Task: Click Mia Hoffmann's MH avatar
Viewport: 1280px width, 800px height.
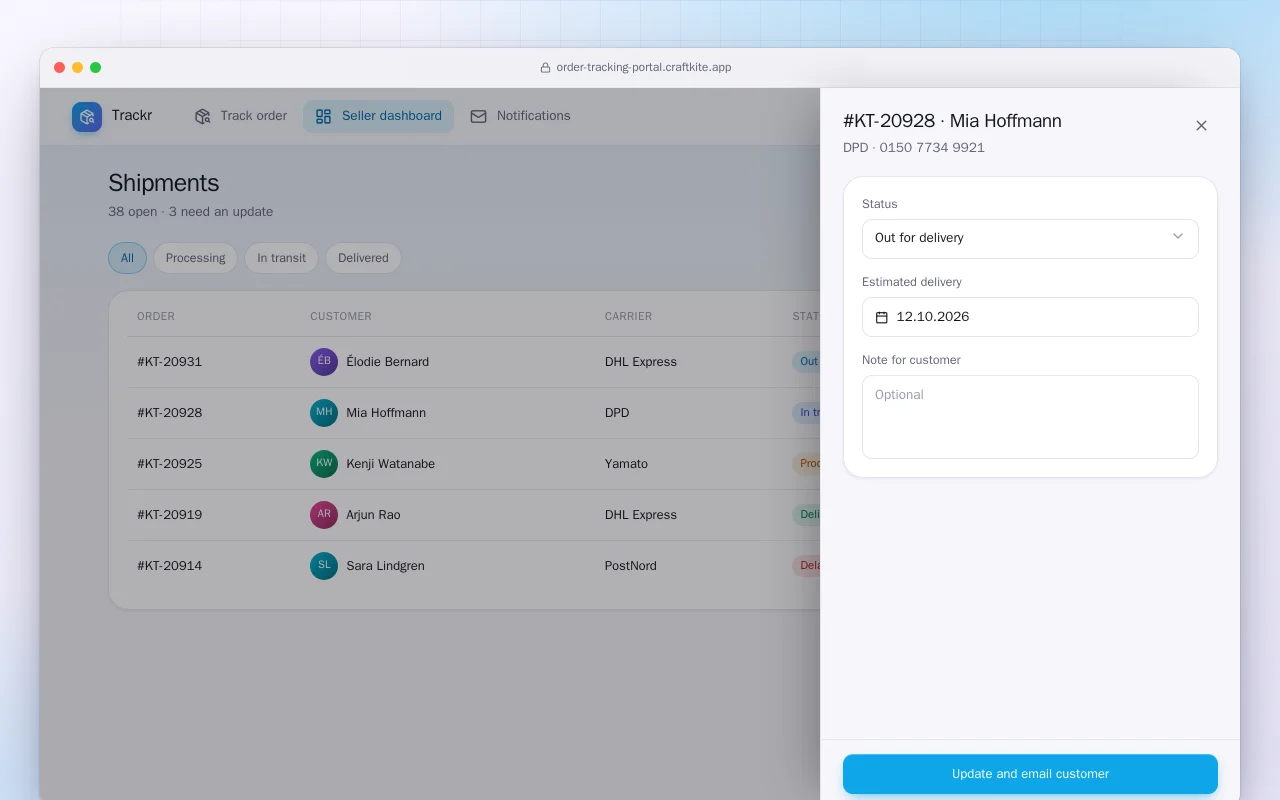Action: tap(324, 413)
